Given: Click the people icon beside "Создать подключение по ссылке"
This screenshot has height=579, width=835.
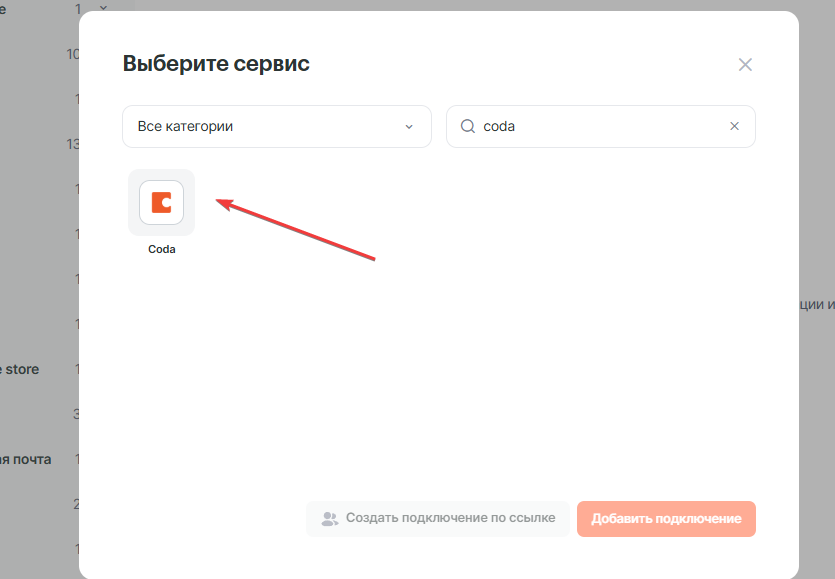Looking at the screenshot, I should [329, 519].
